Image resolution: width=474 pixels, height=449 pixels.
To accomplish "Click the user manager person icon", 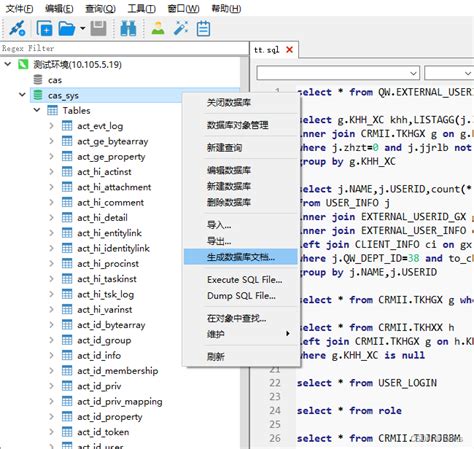I will 158,29.
